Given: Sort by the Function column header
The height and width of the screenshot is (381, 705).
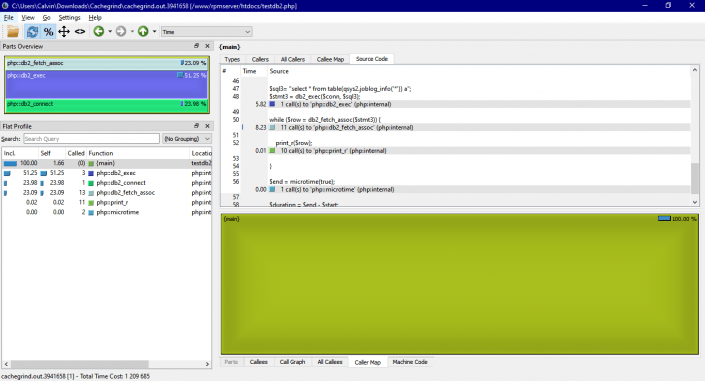Looking at the screenshot, I should pos(138,153).
